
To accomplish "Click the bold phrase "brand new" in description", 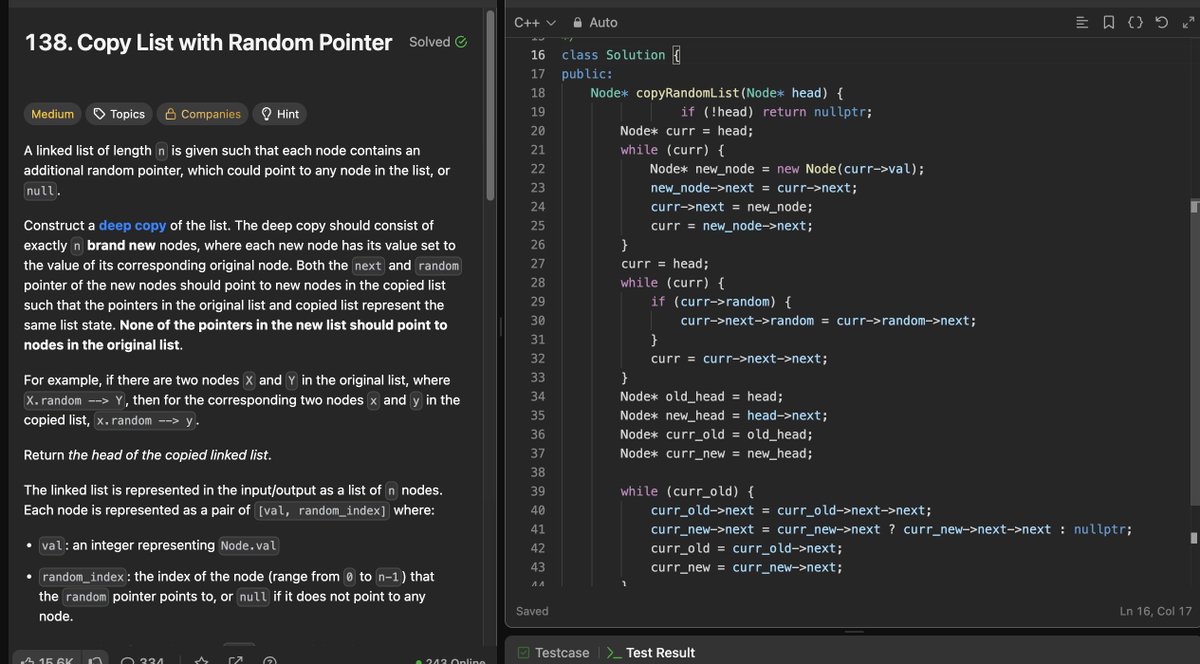I will click(119, 245).
